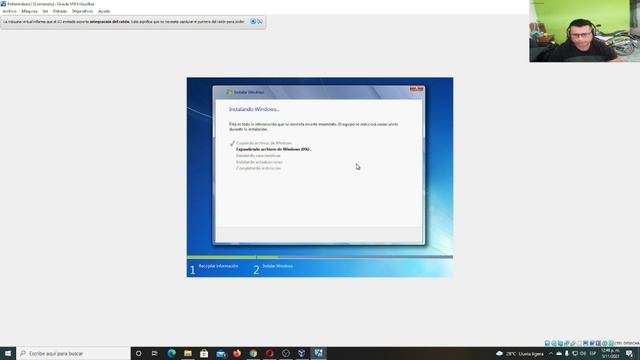Click the 'Instalando Windows...' heading
Viewport: 640px width, 360px height.
254,109
